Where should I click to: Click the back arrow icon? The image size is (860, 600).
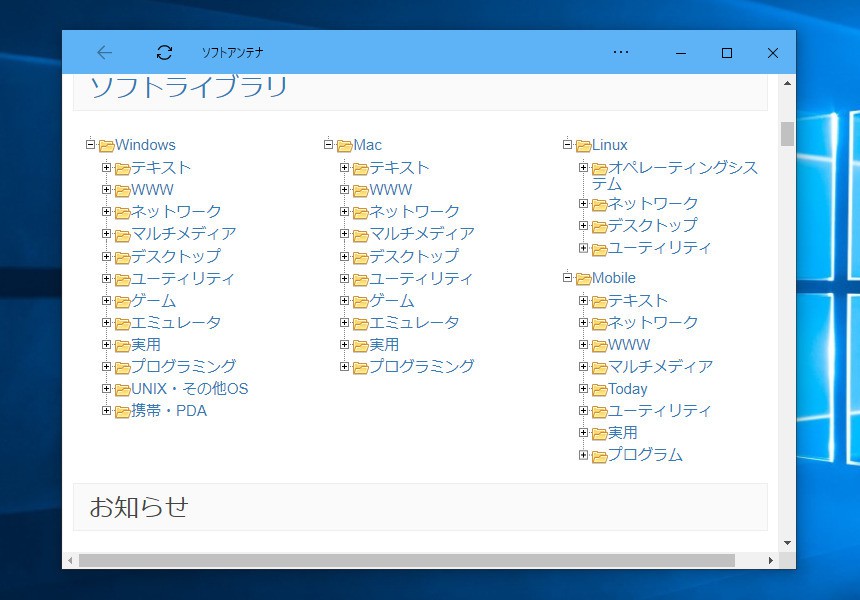[x=104, y=53]
